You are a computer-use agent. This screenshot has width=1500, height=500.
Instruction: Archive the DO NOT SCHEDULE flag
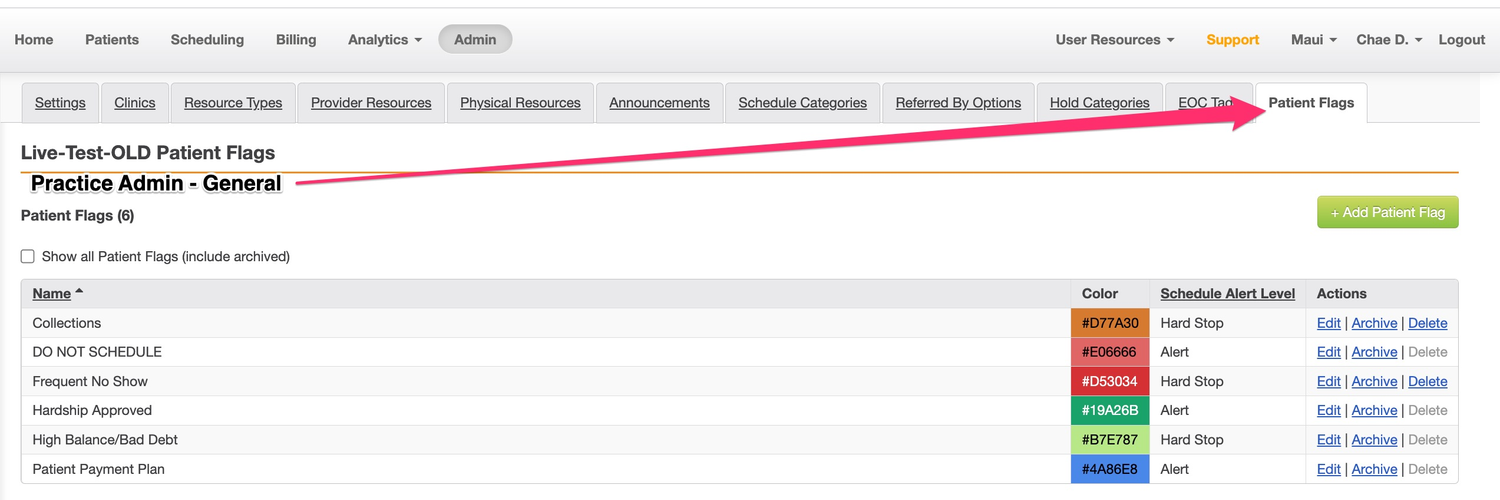1374,352
